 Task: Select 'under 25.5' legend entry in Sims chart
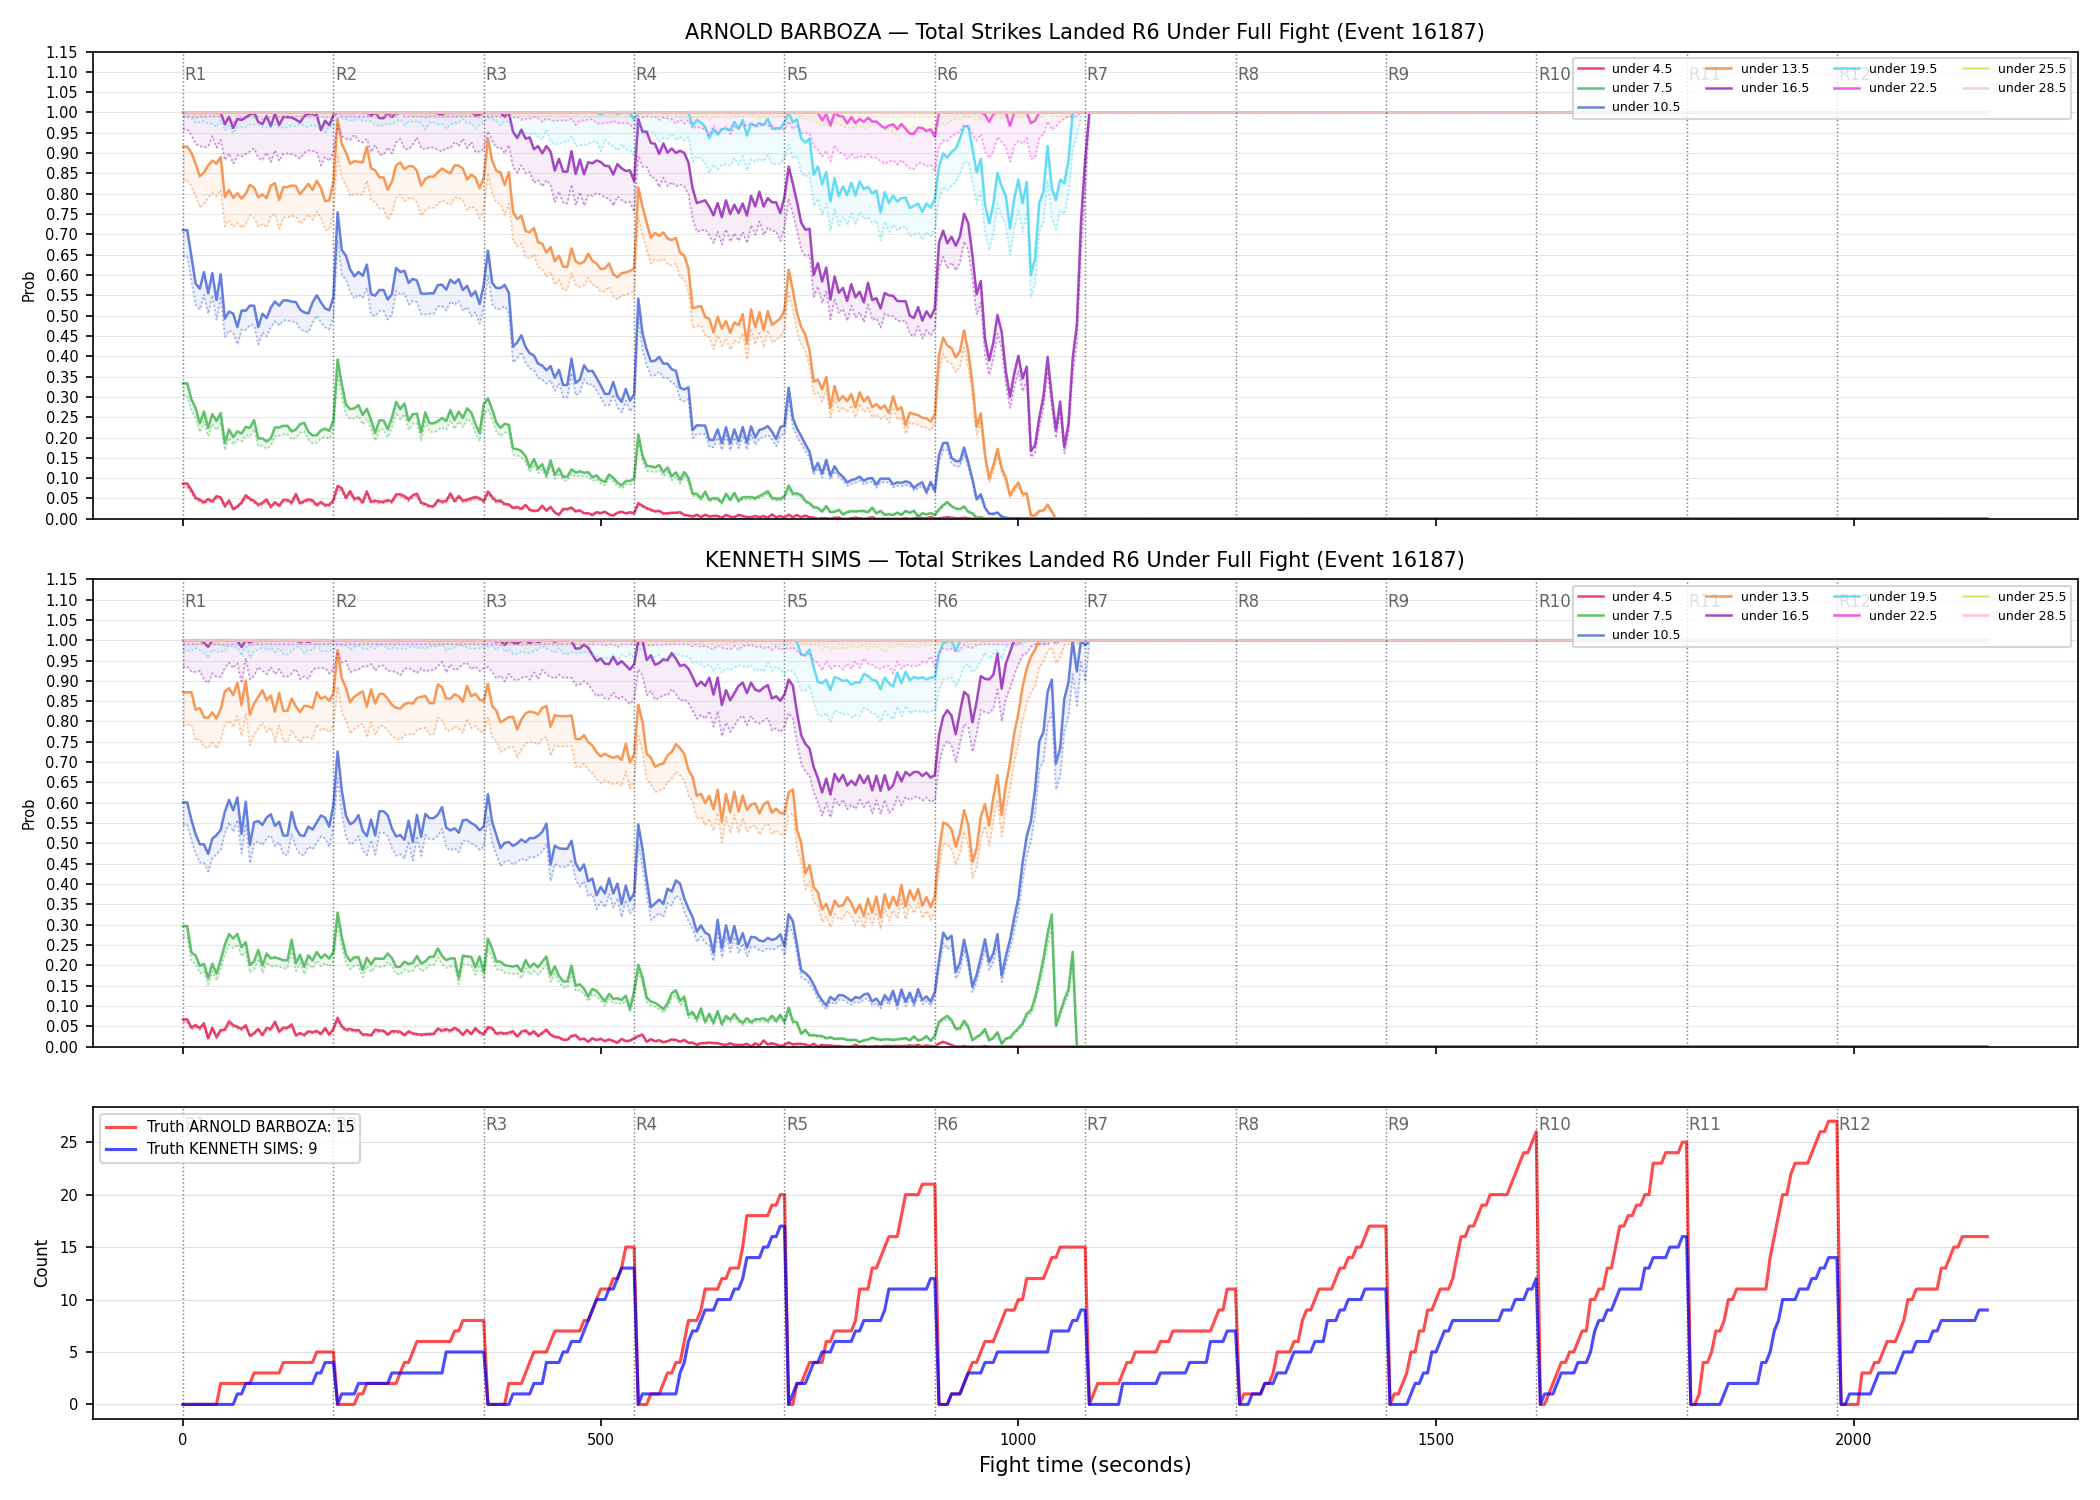tap(2015, 597)
